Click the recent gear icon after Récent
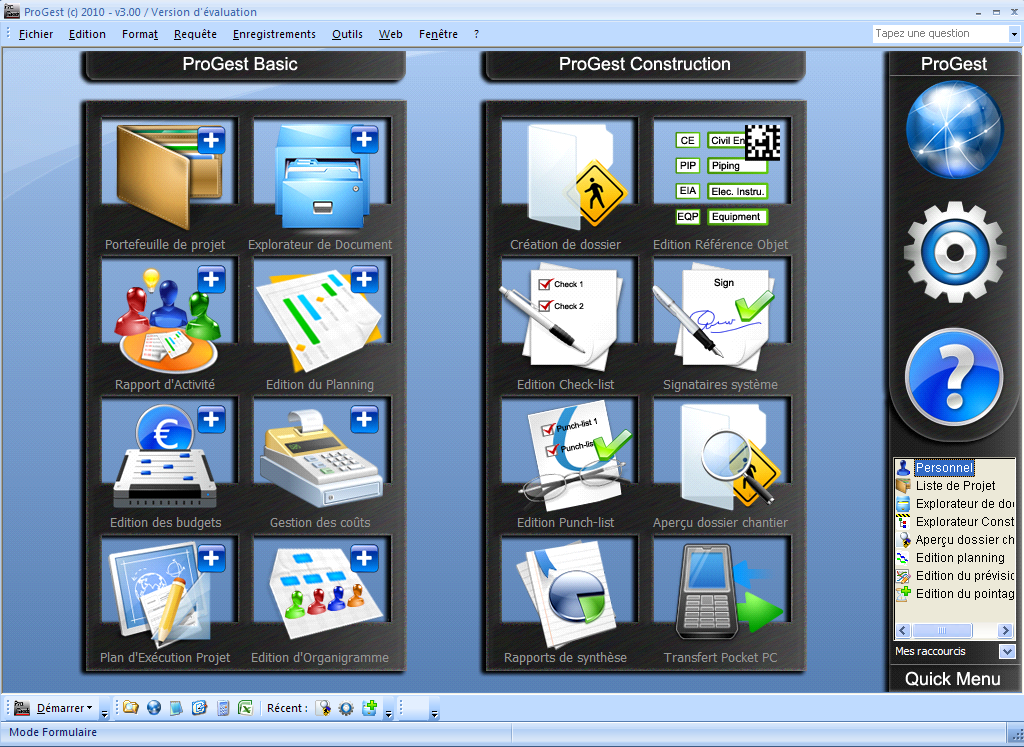 (346, 708)
